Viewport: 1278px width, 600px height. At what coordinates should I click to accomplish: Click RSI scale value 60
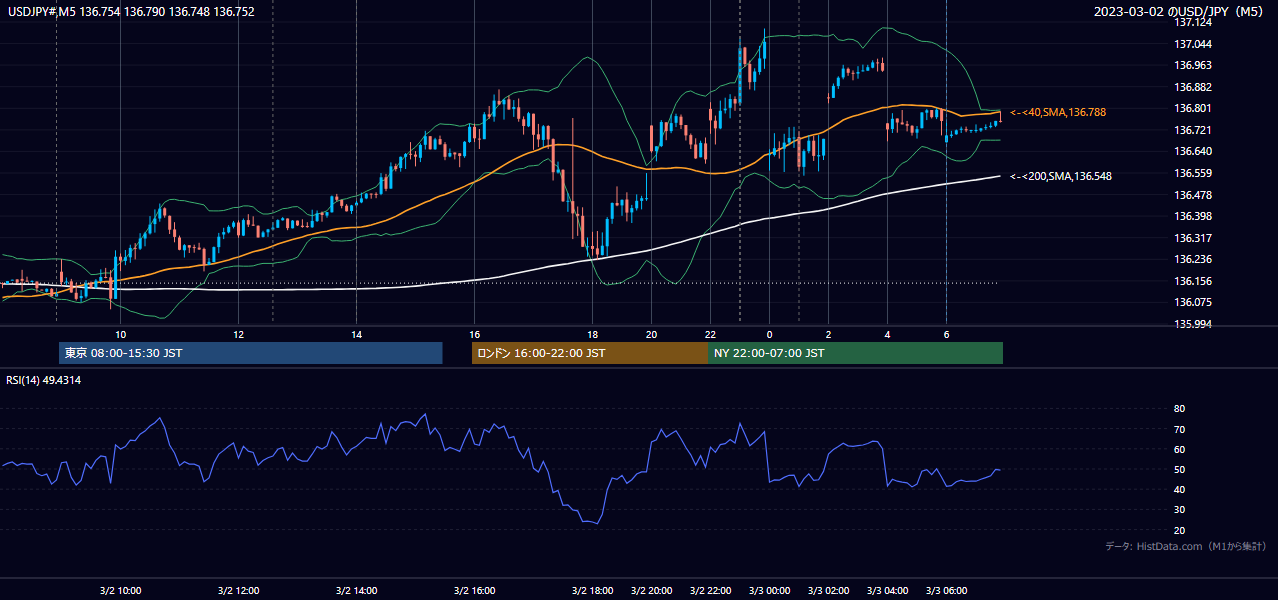click(x=1179, y=449)
